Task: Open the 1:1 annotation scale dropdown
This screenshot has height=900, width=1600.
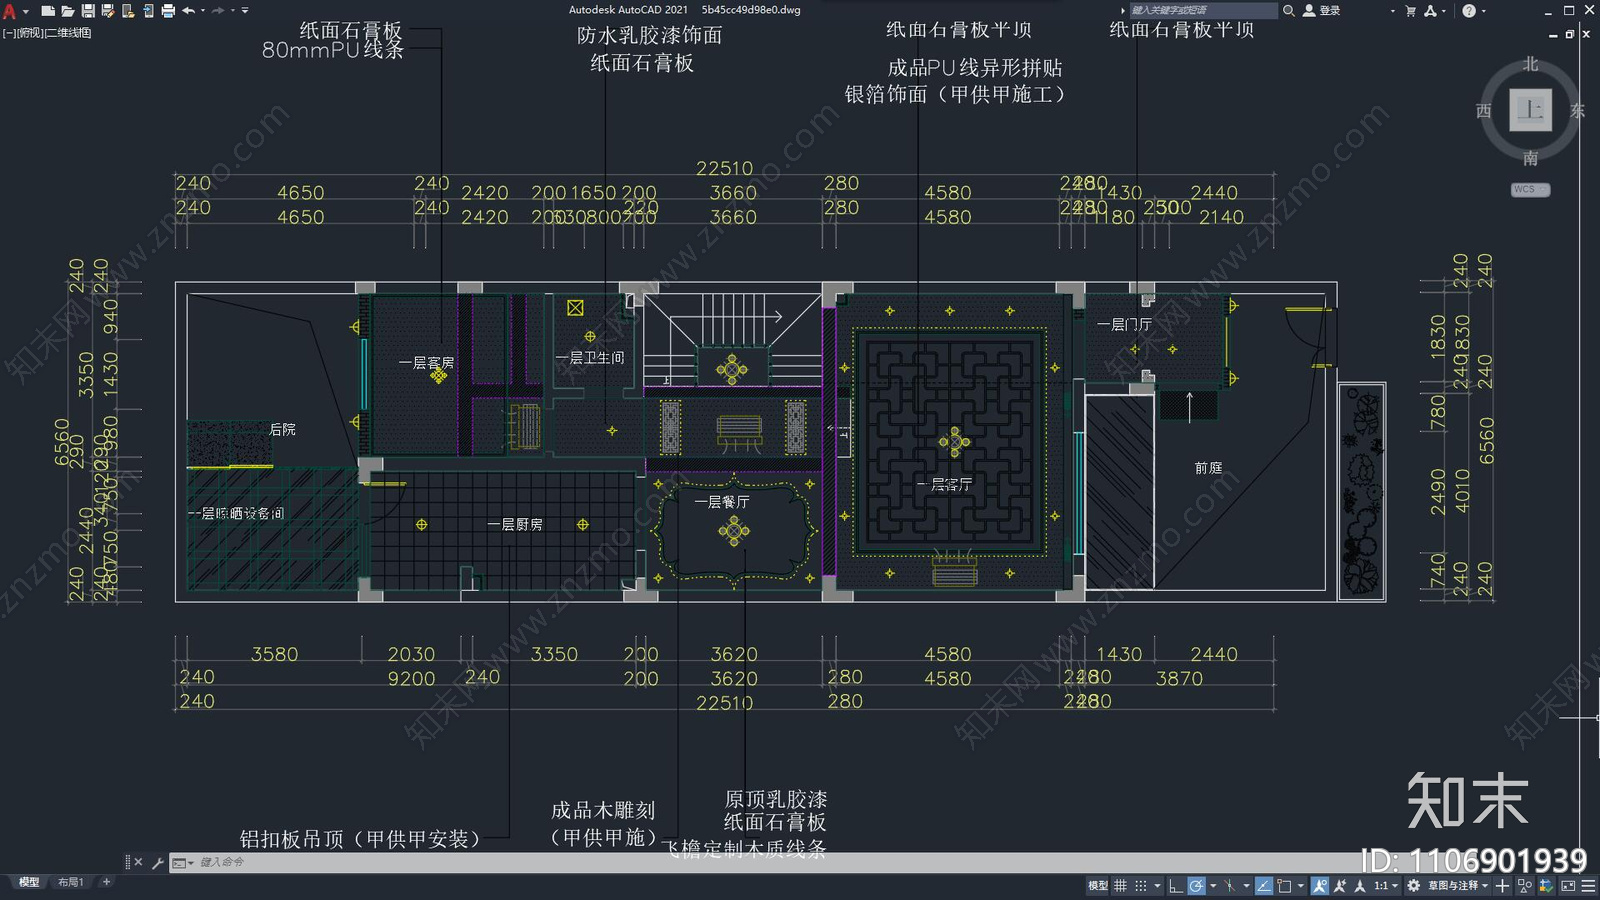Action: [x=1386, y=885]
